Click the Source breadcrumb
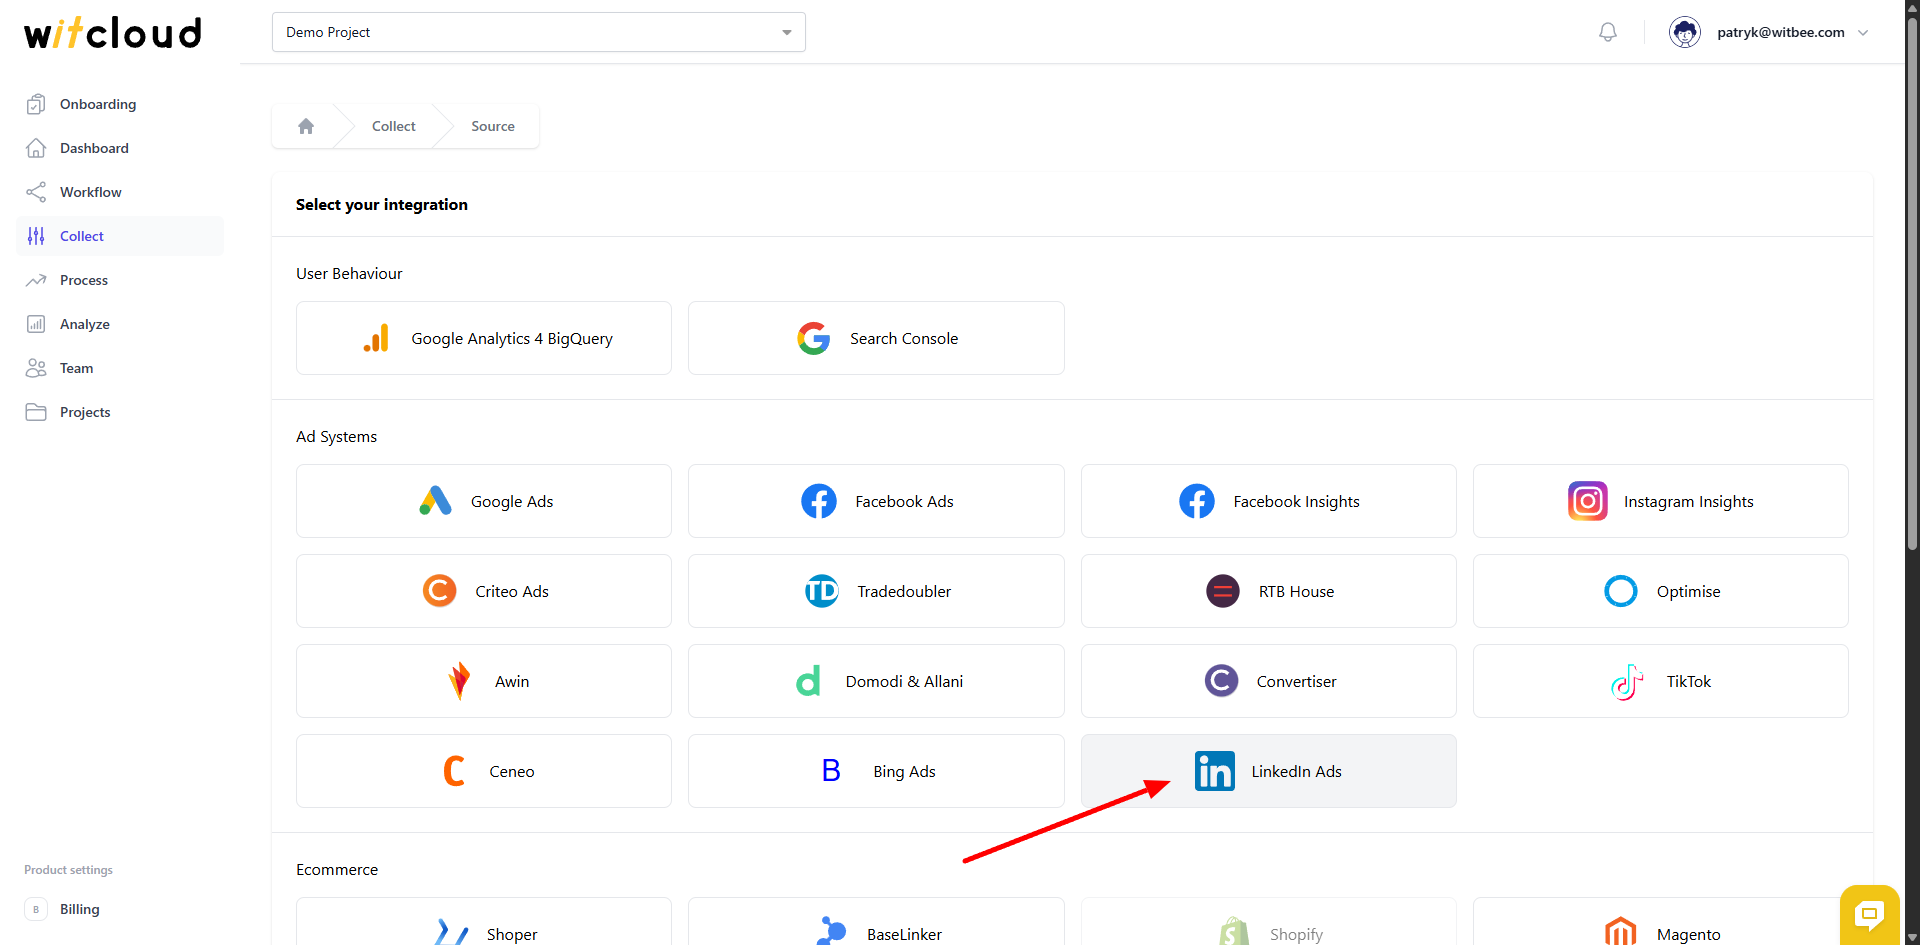 click(493, 126)
